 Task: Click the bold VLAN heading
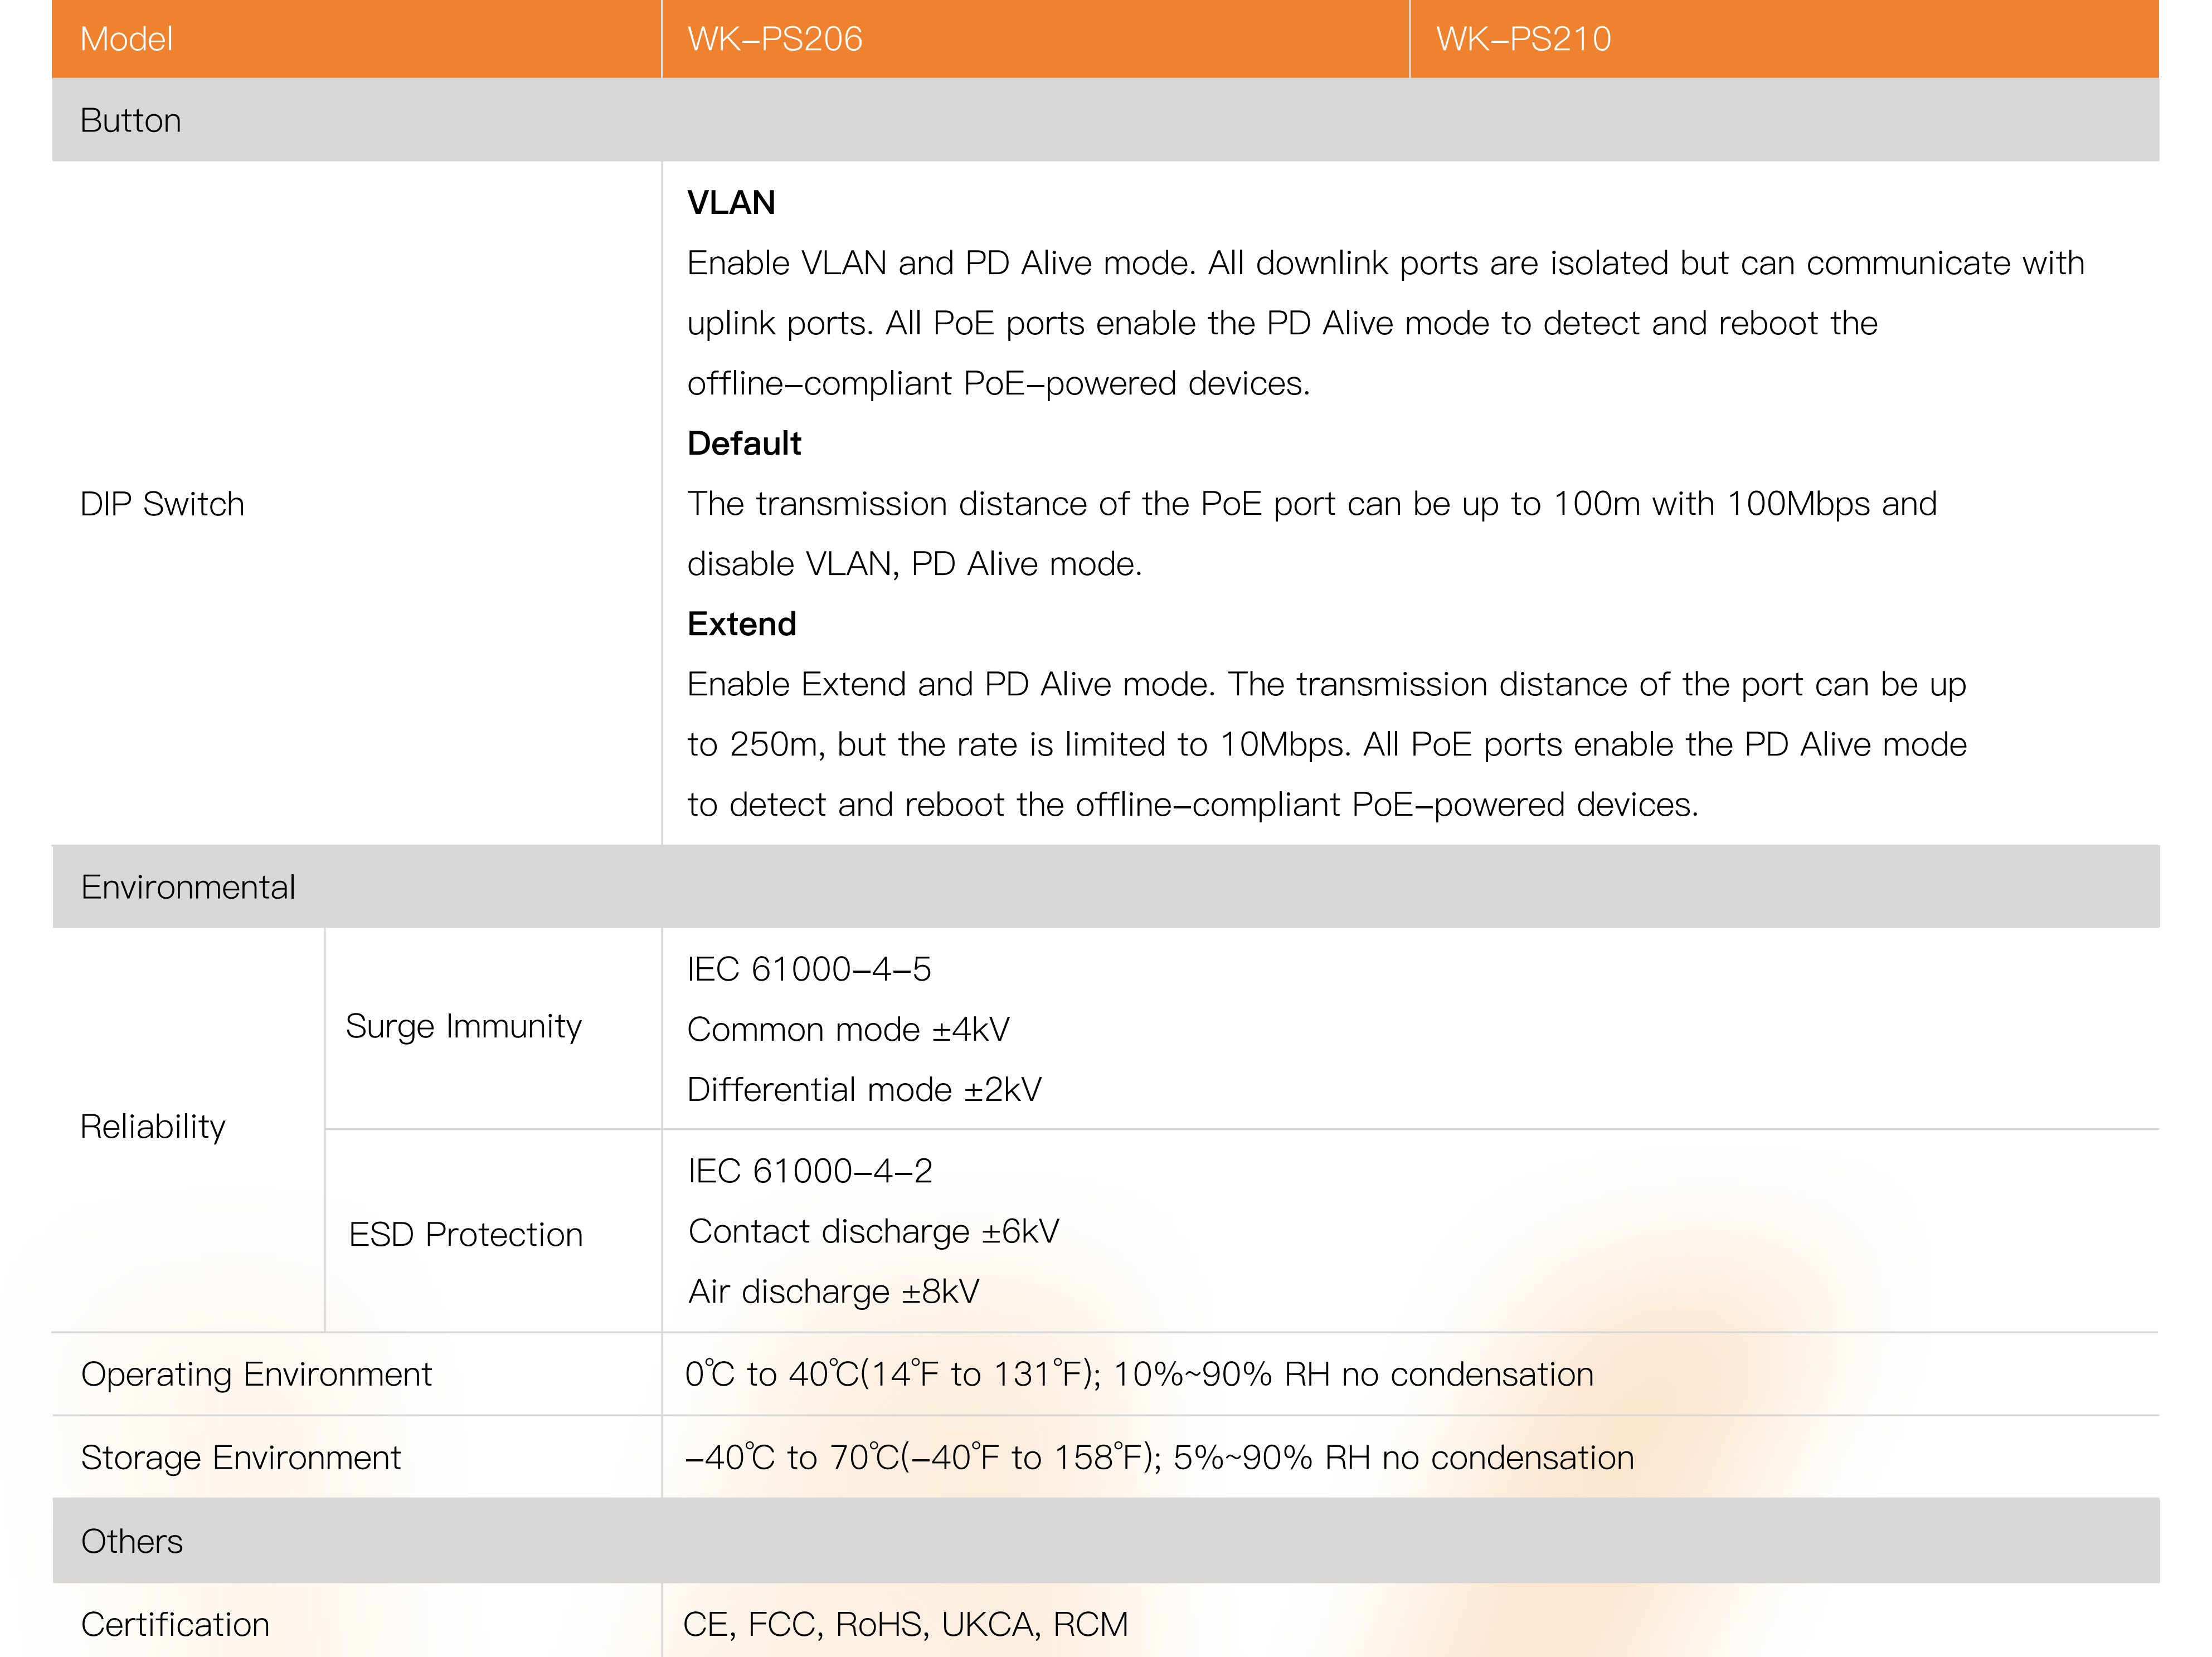(731, 202)
